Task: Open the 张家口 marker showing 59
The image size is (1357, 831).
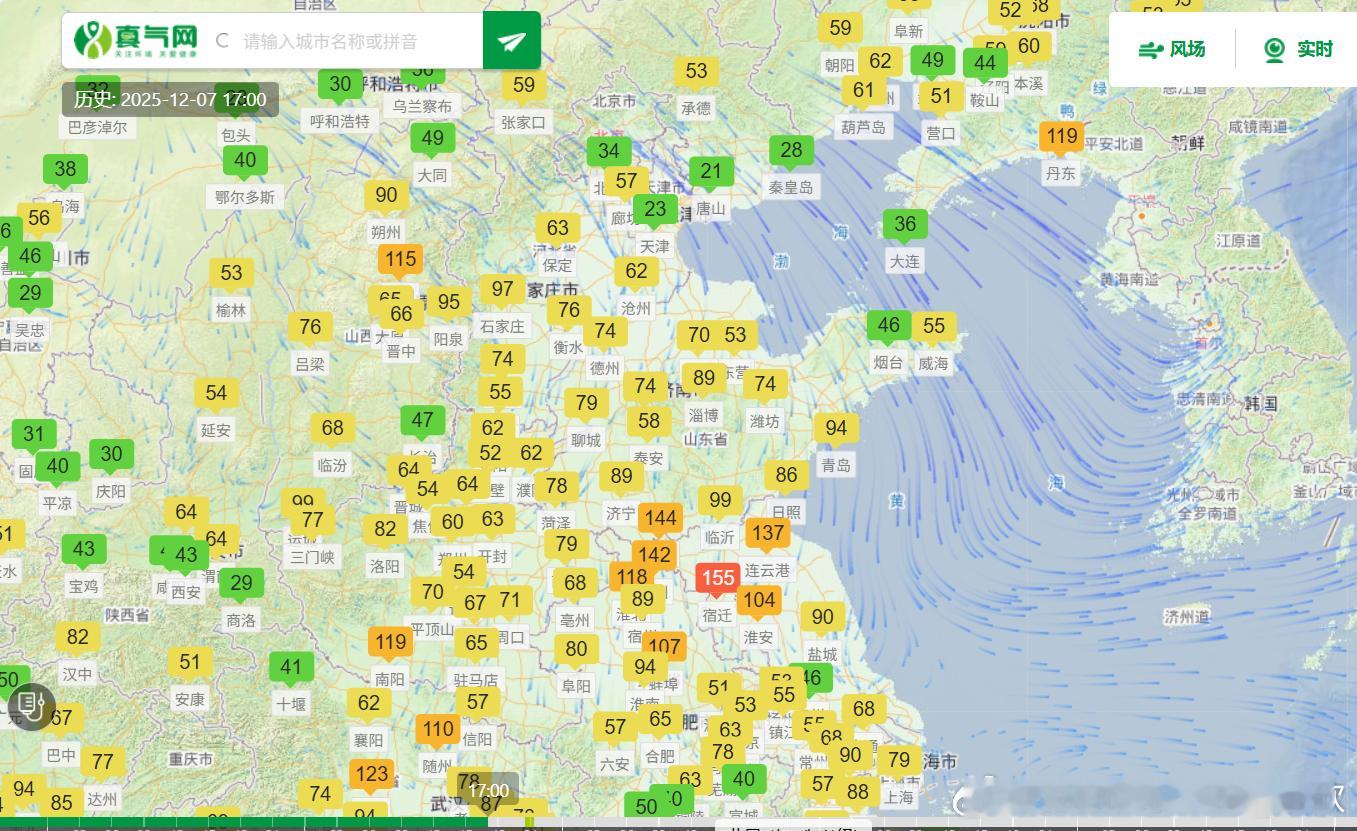Action: coord(524,86)
